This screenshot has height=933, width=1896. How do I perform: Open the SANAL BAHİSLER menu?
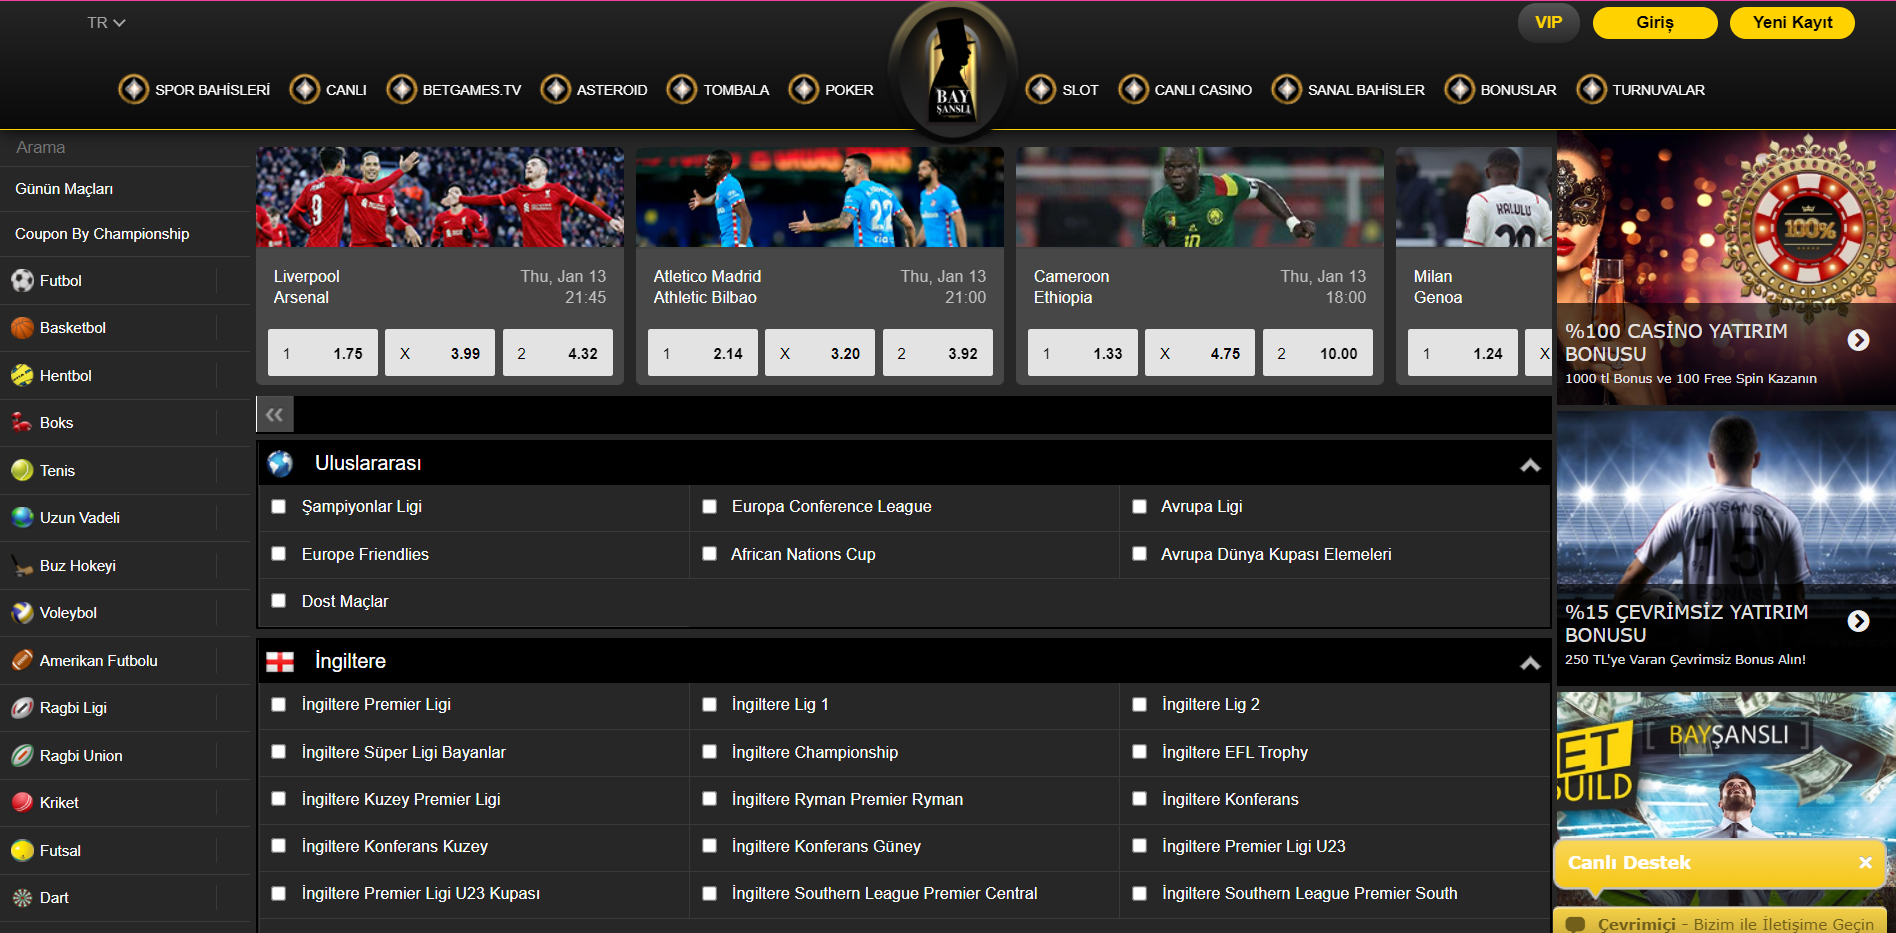(1366, 90)
